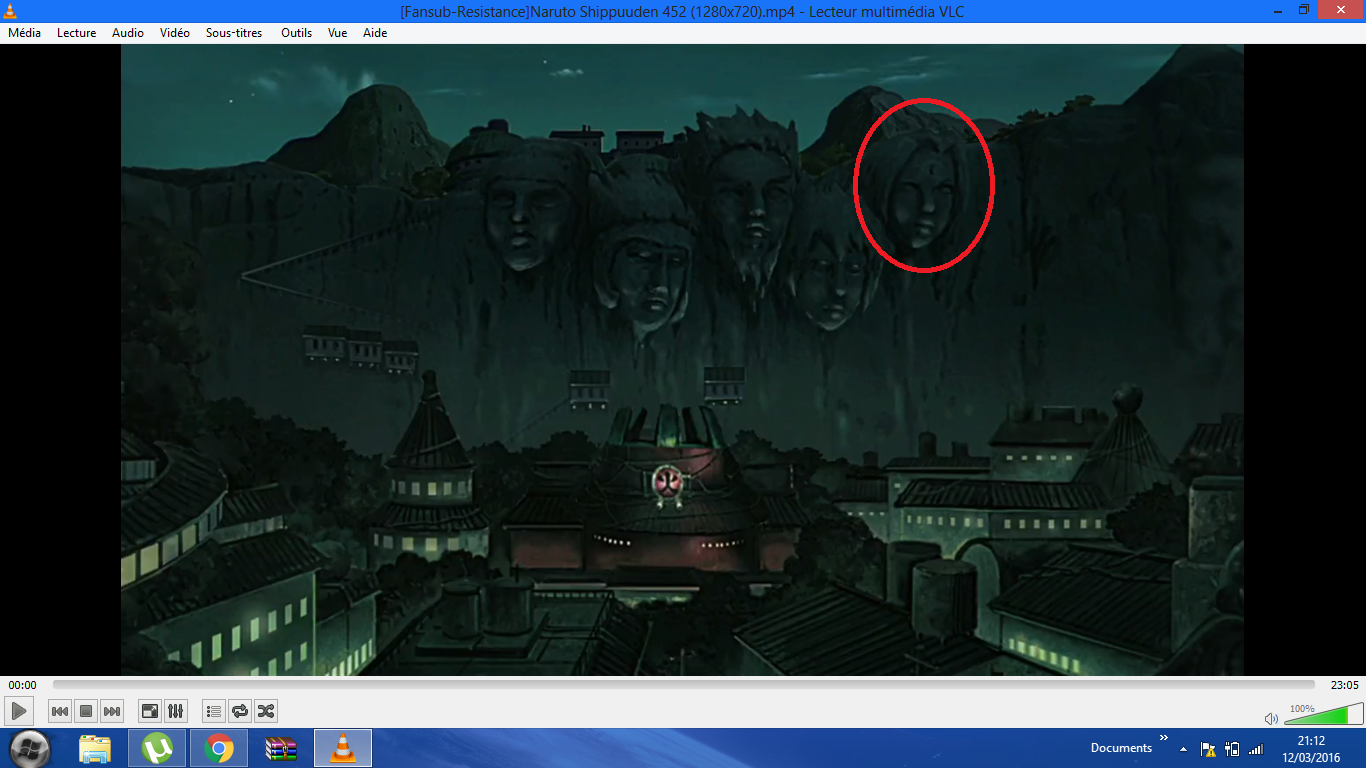Open File Explorer from the taskbar
The height and width of the screenshot is (768, 1366).
pos(96,748)
